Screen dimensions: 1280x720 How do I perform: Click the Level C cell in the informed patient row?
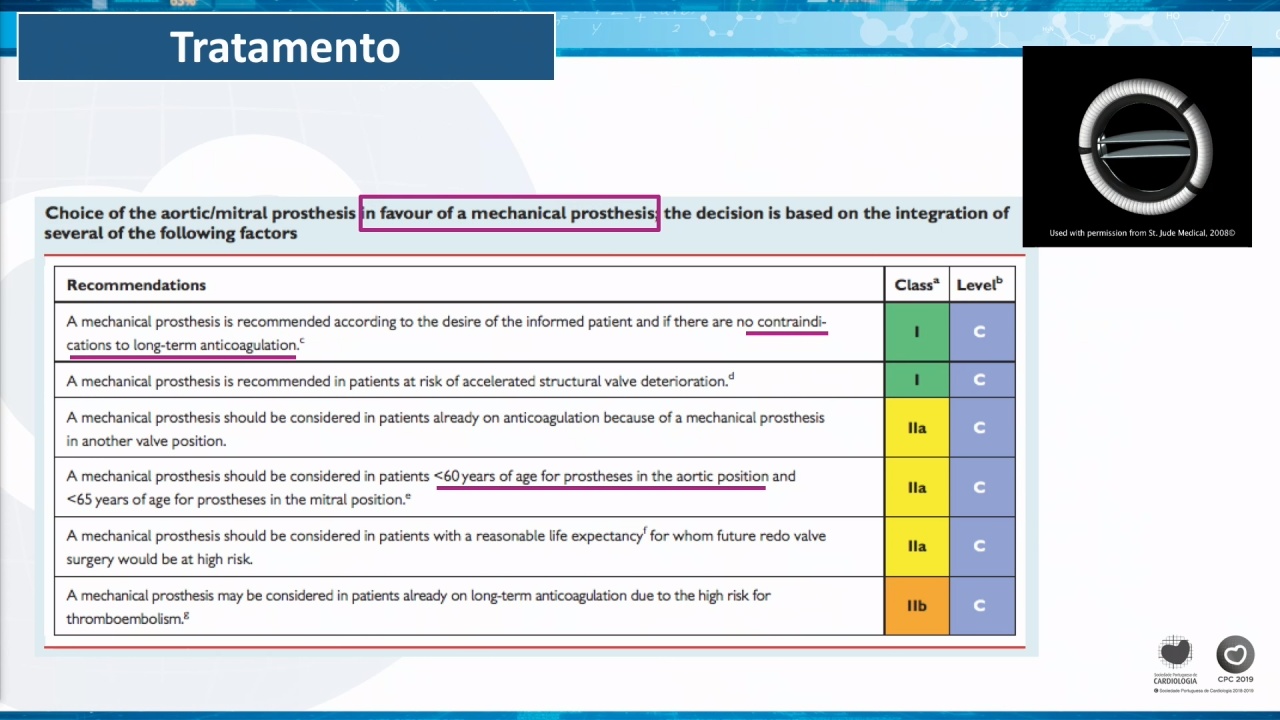(981, 332)
